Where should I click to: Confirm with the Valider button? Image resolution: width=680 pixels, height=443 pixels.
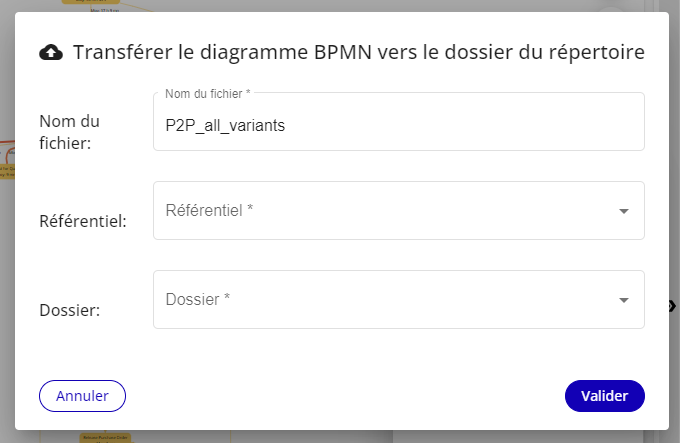[x=604, y=396]
